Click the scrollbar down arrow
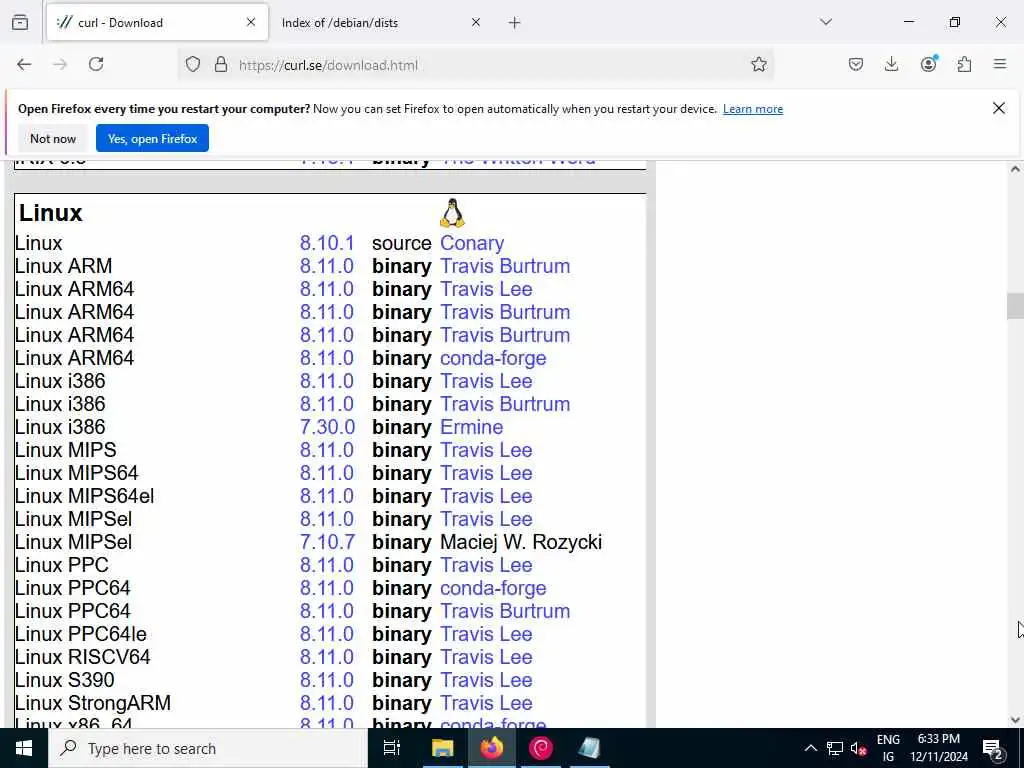1024x768 pixels. tap(1014, 720)
